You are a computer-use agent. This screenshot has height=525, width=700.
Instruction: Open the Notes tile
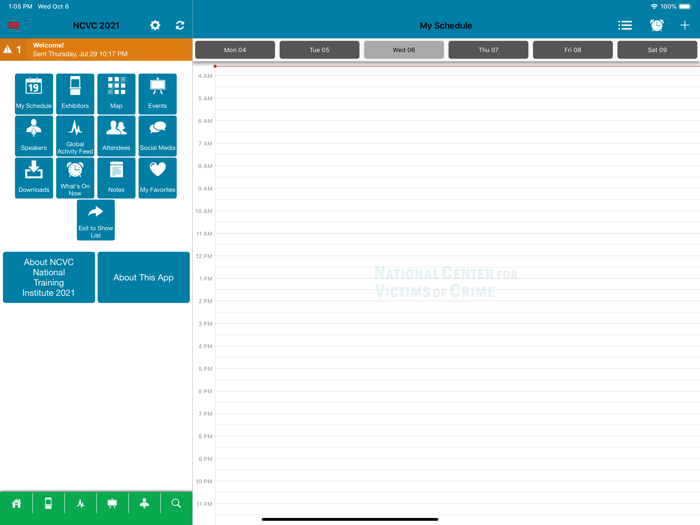point(116,178)
